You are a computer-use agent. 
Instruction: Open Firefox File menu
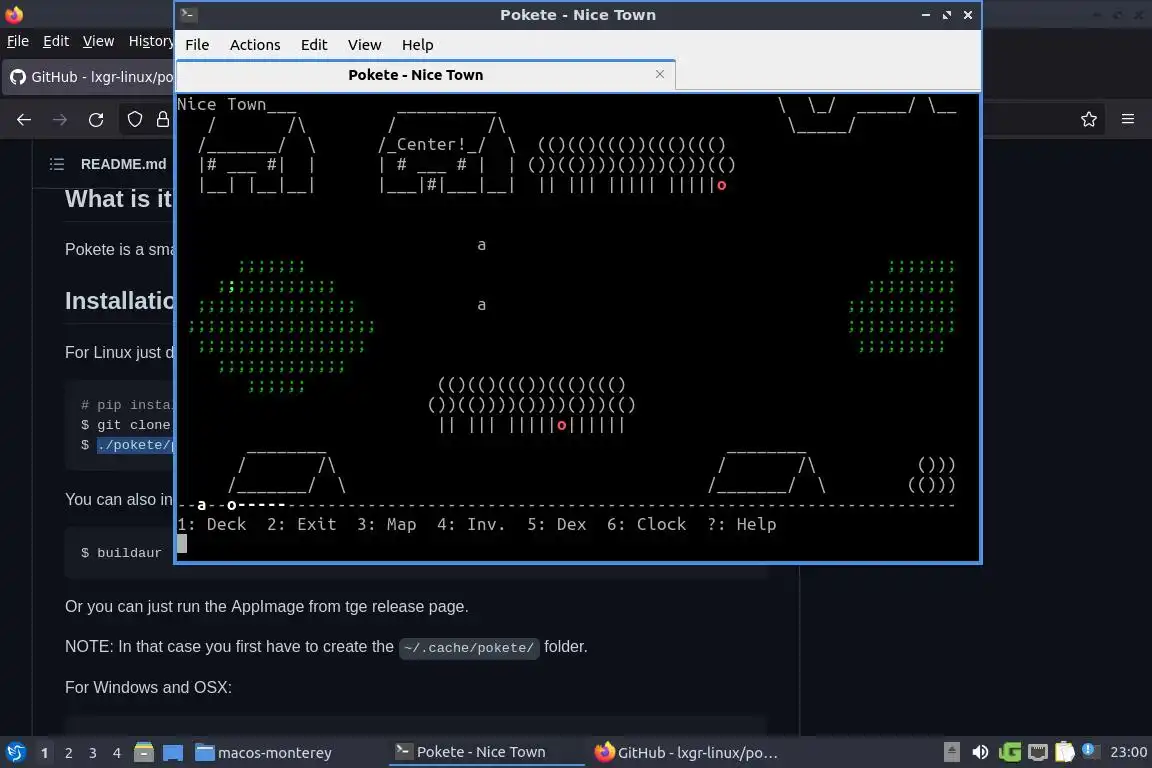click(x=18, y=41)
